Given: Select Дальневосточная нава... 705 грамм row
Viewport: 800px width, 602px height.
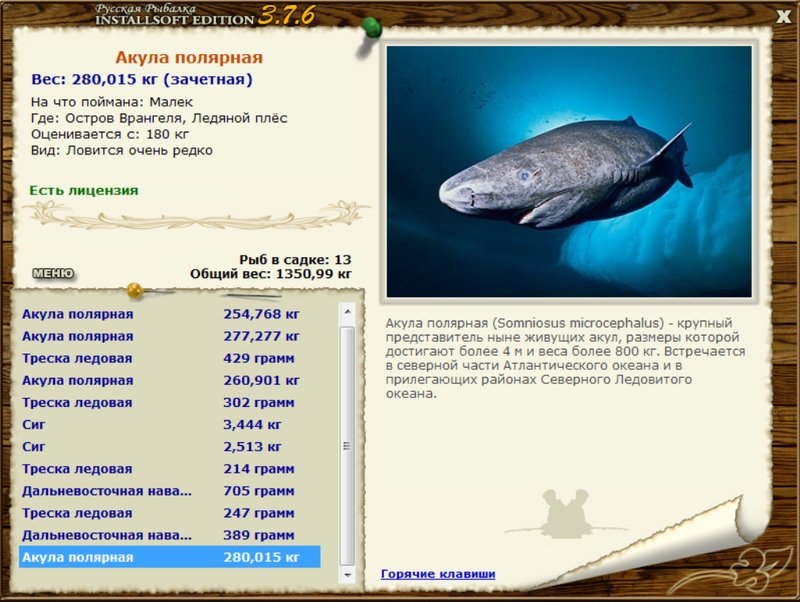Looking at the screenshot, I should (x=169, y=491).
